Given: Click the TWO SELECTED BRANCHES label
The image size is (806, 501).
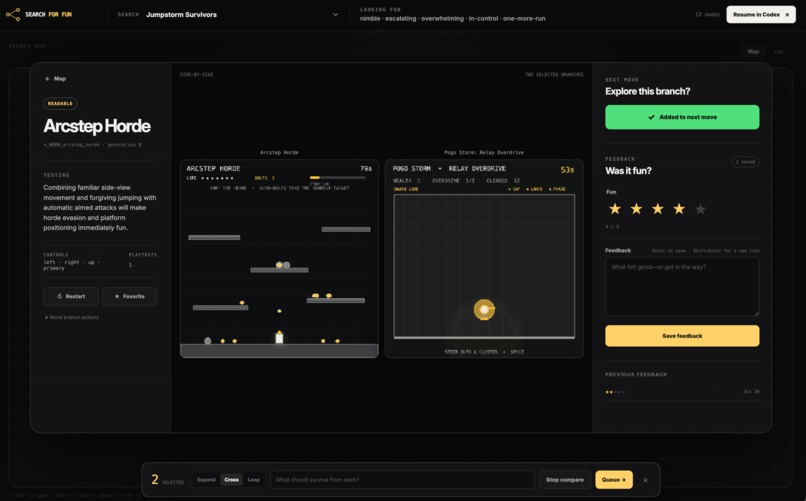Looking at the screenshot, I should pos(554,75).
